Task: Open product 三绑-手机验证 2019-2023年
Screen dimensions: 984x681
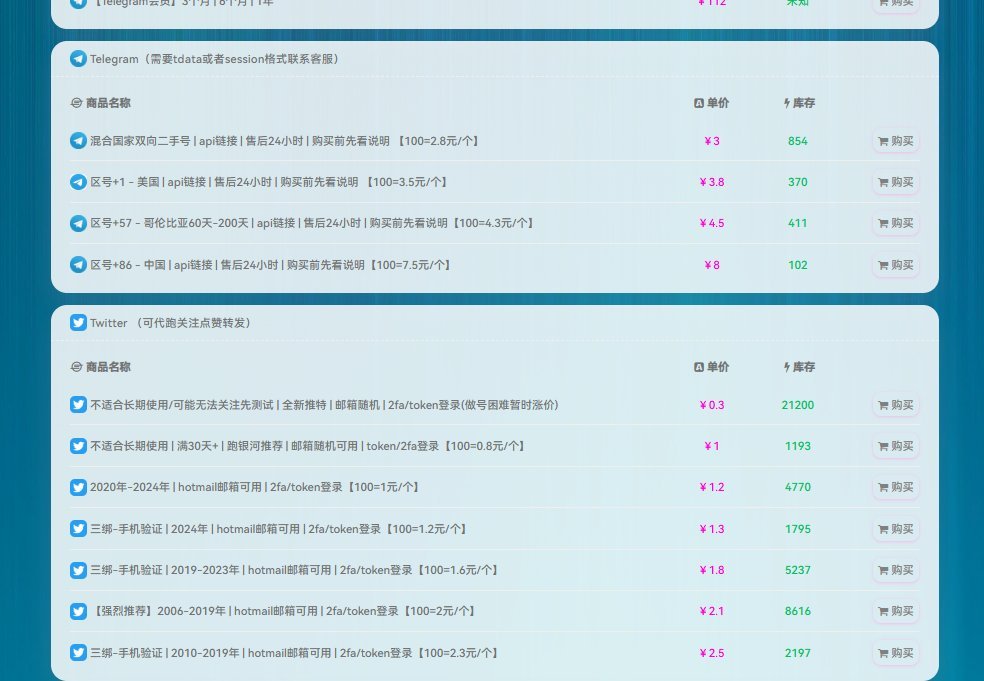Action: pyautogui.click(x=295, y=570)
